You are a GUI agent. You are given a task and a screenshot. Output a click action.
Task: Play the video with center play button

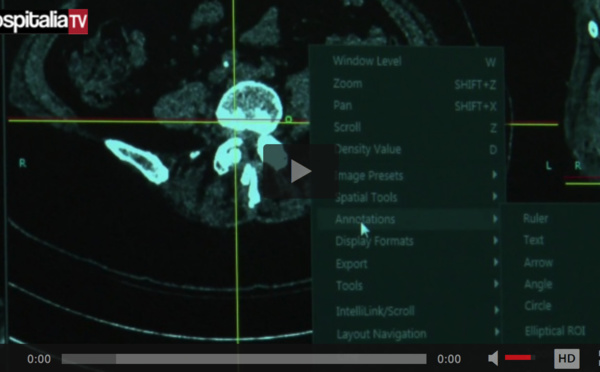301,171
